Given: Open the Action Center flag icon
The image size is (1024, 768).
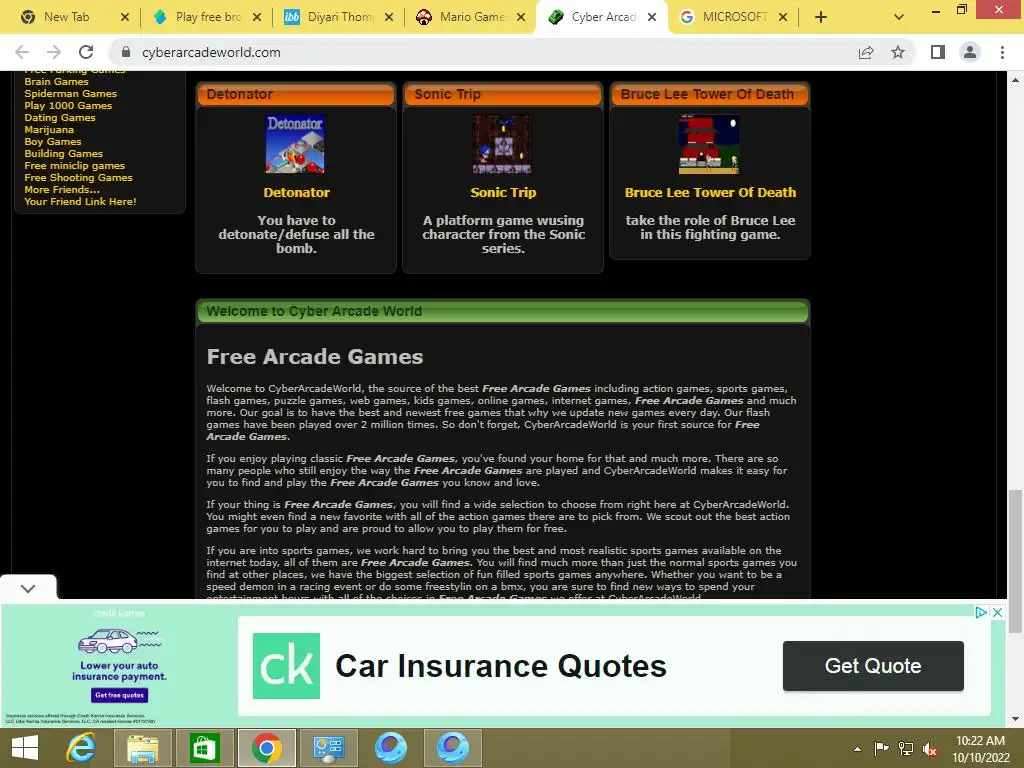Looking at the screenshot, I should pos(881,749).
